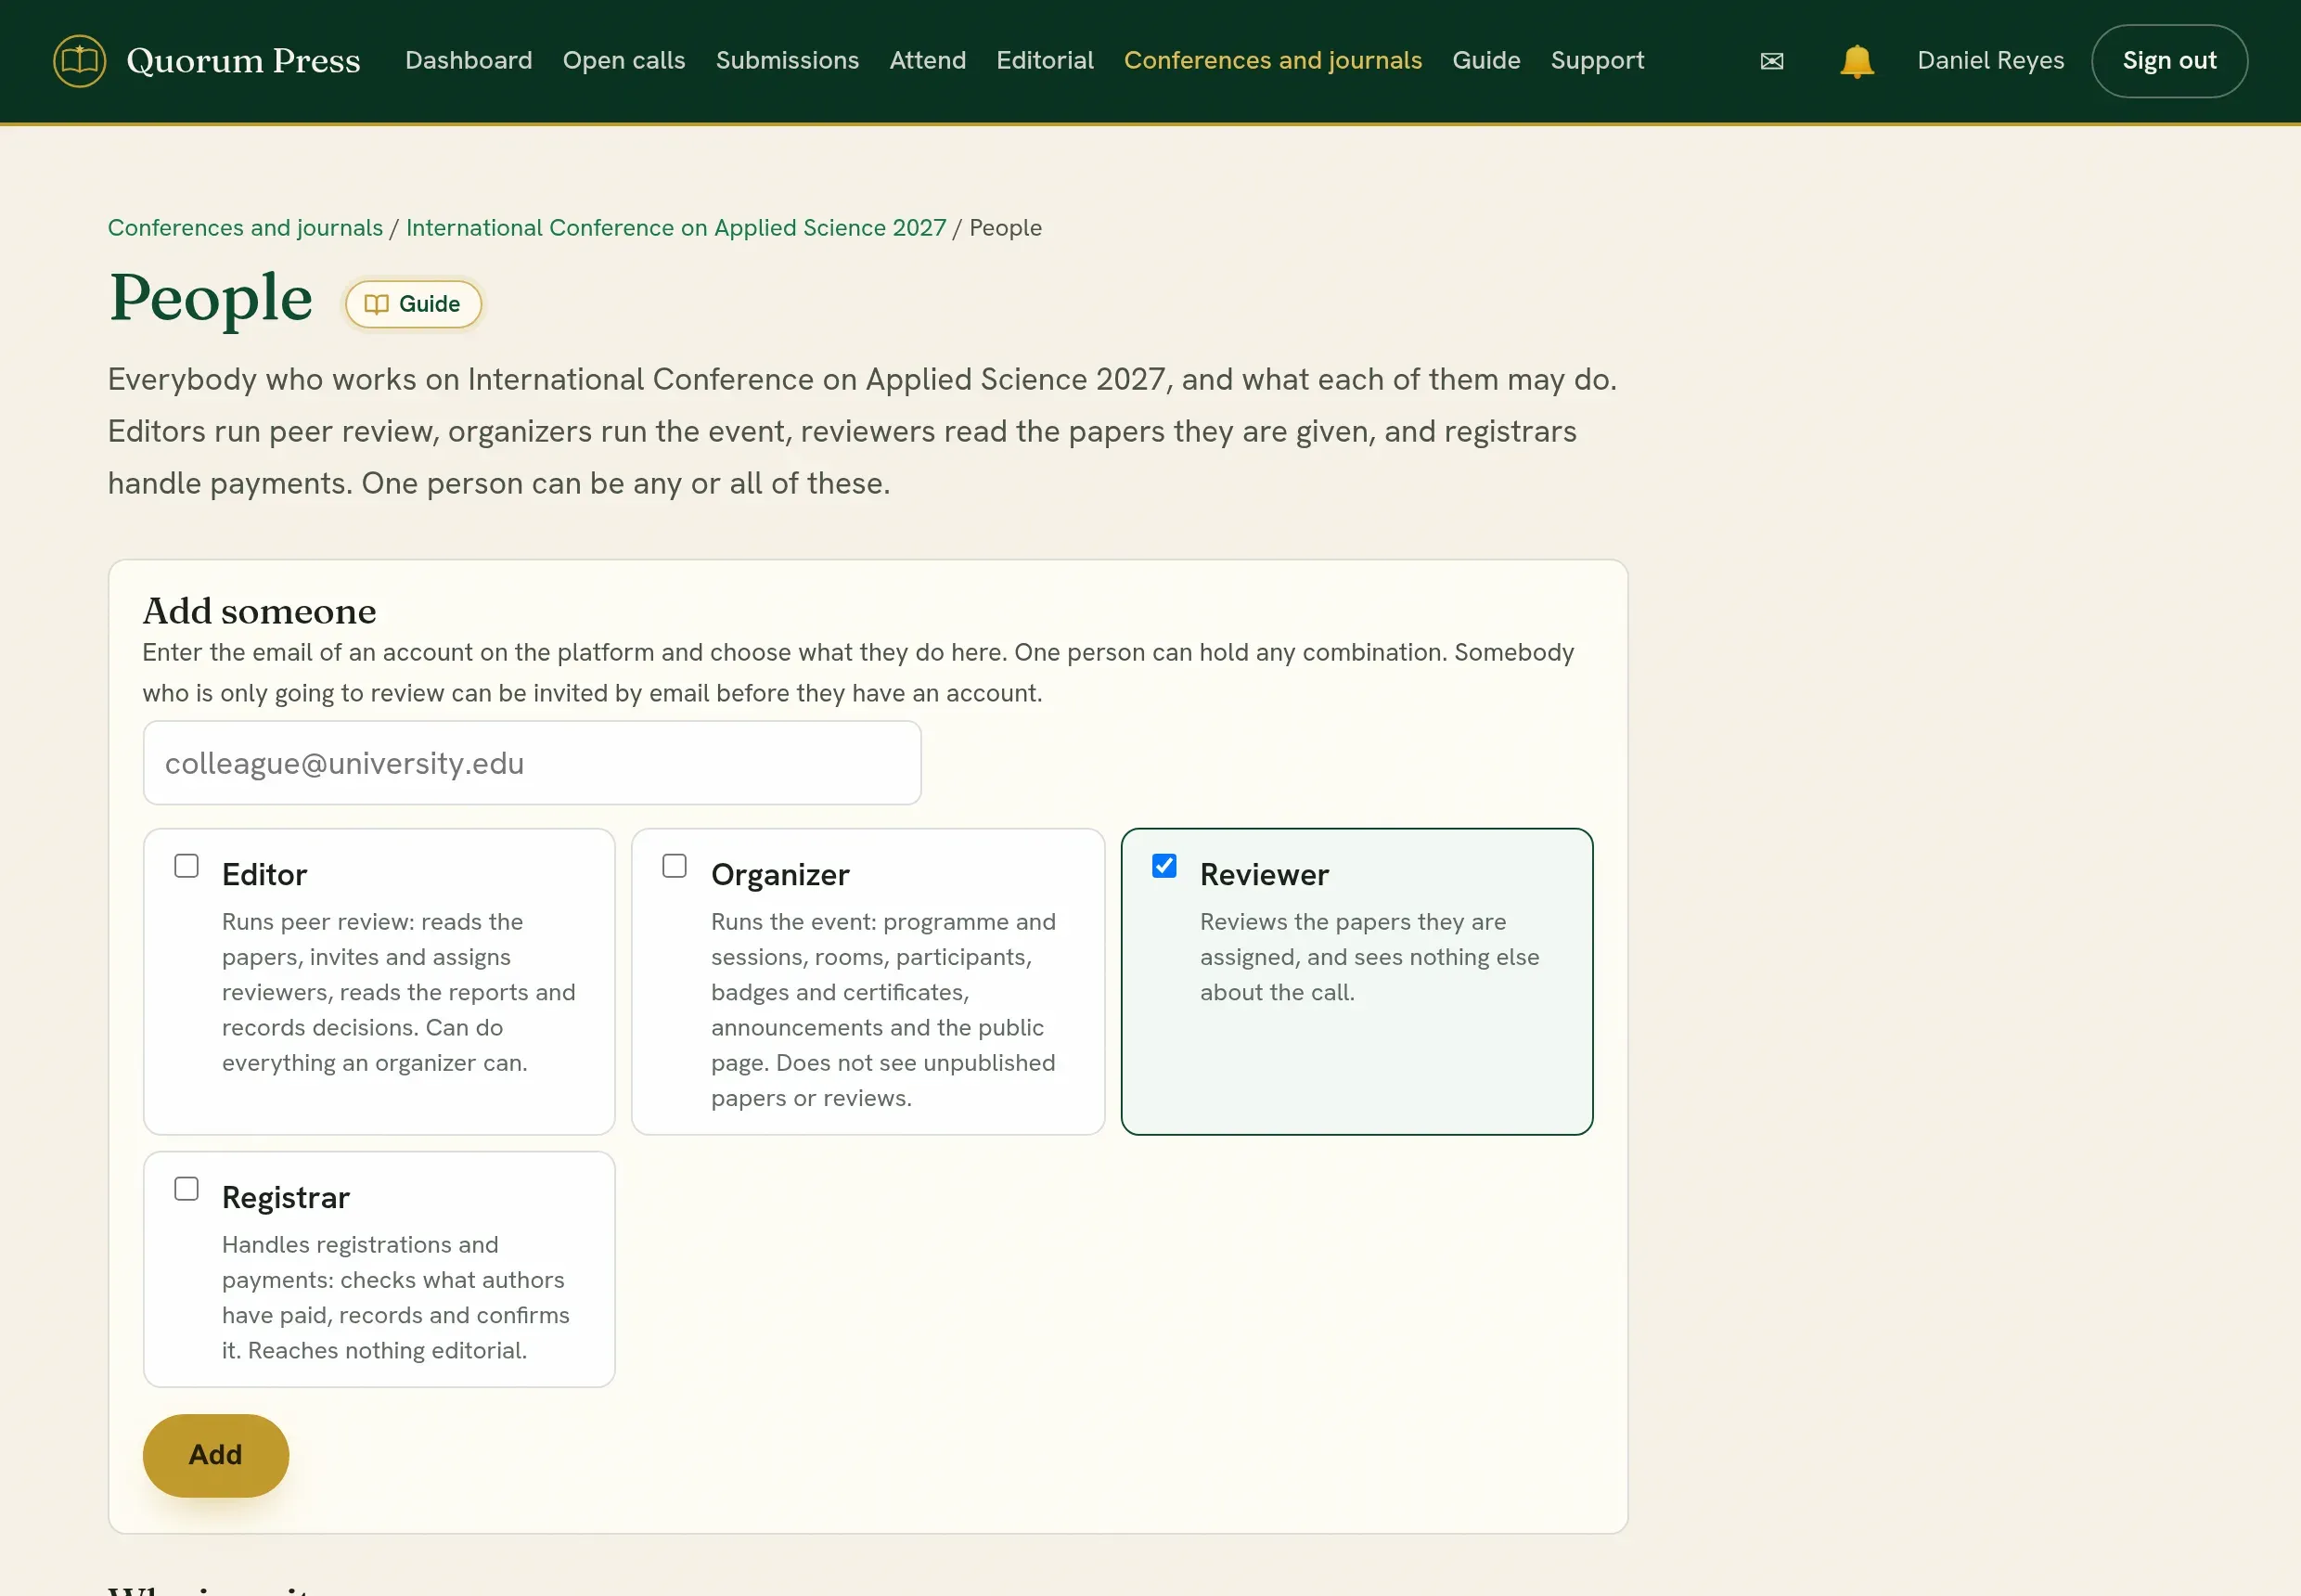This screenshot has height=1596, width=2301.
Task: Open the Guide item in the top navigation
Action: (x=1486, y=61)
